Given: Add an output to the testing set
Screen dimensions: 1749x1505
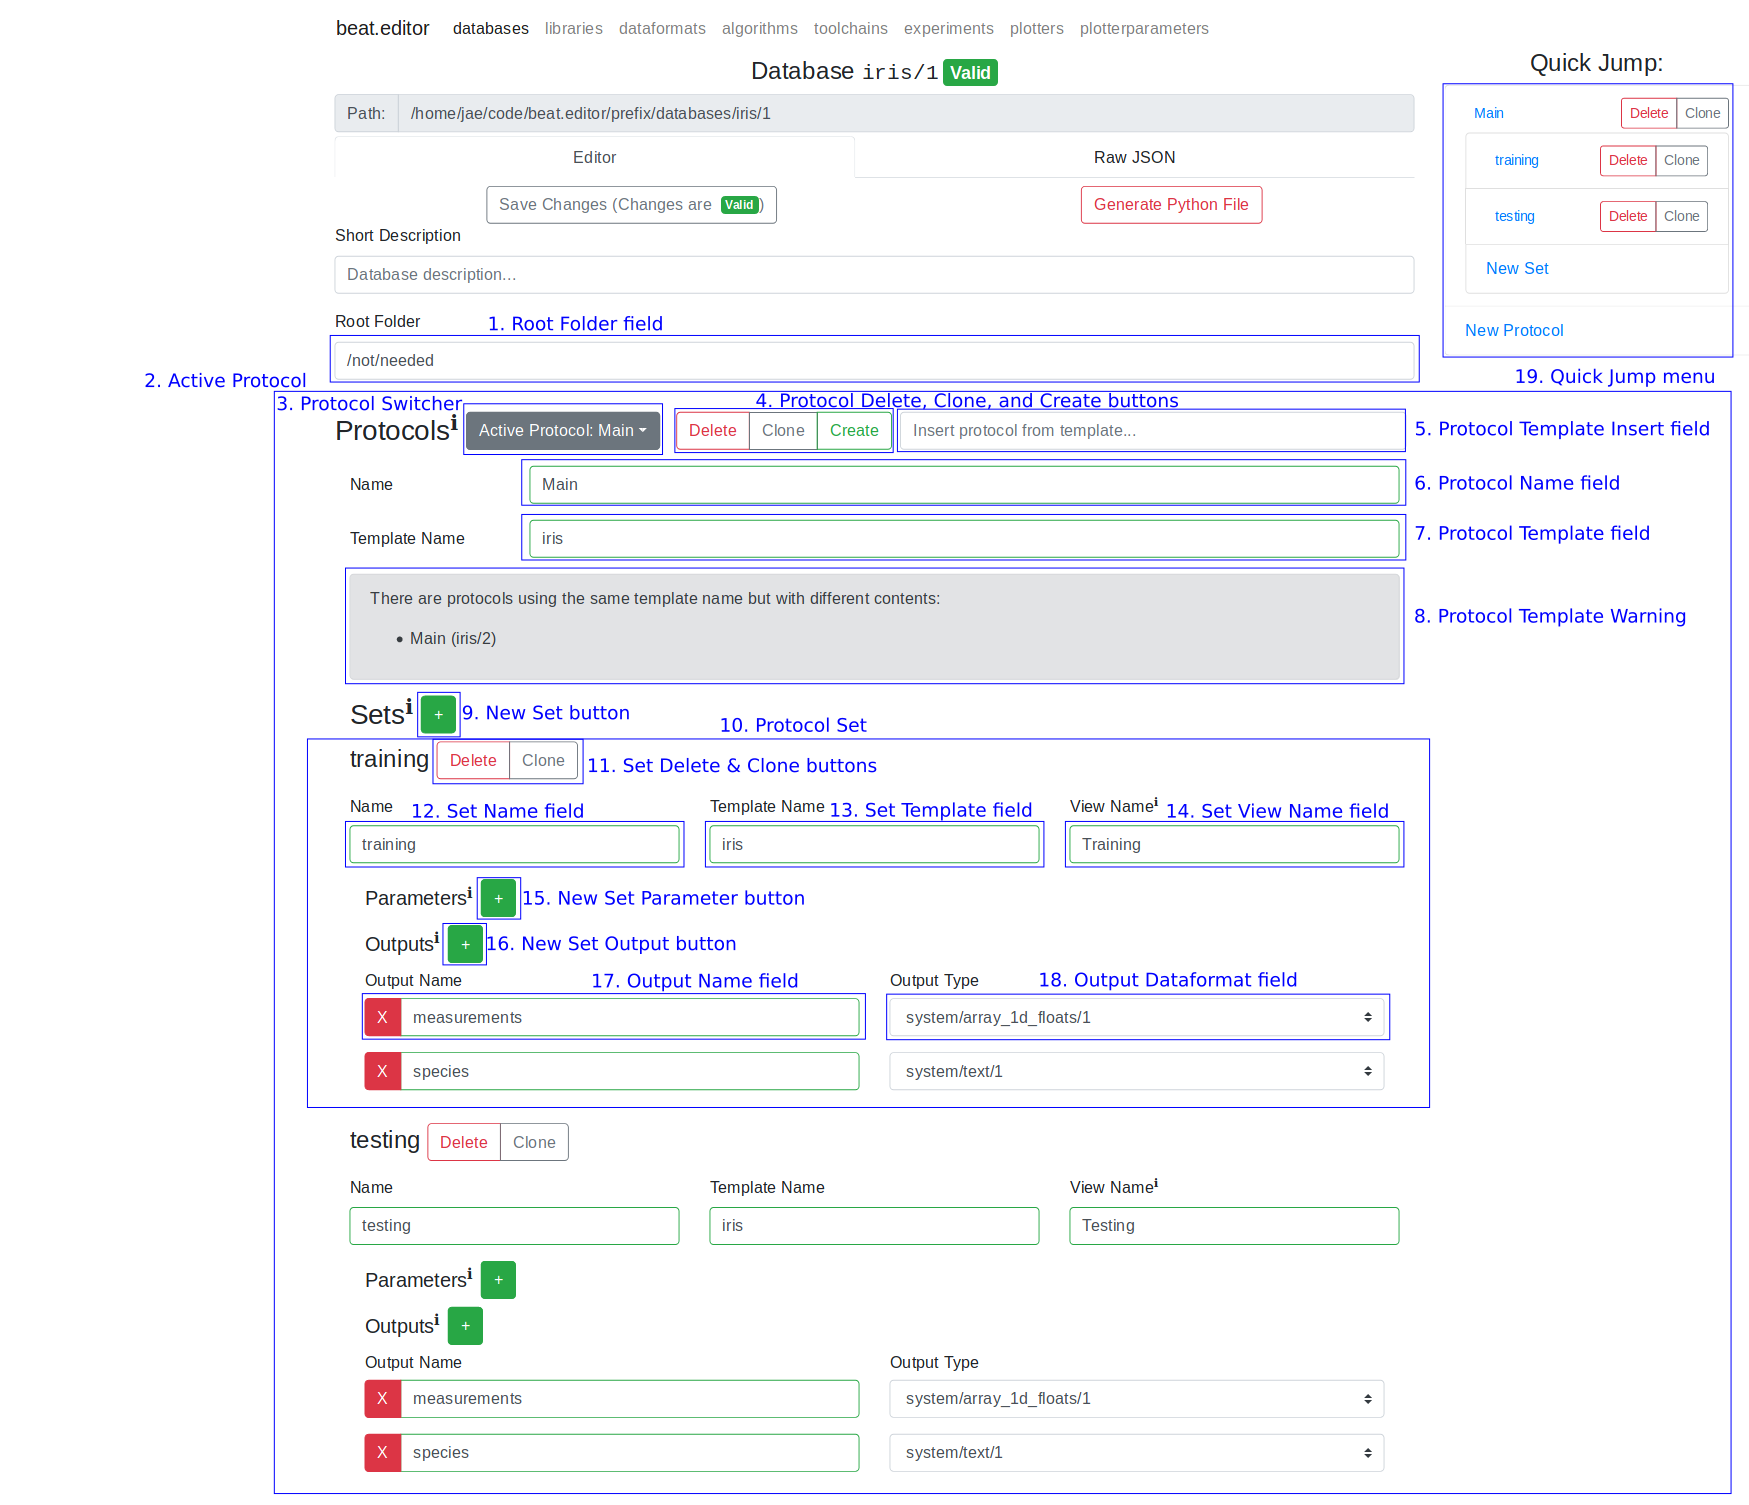Looking at the screenshot, I should (465, 1326).
